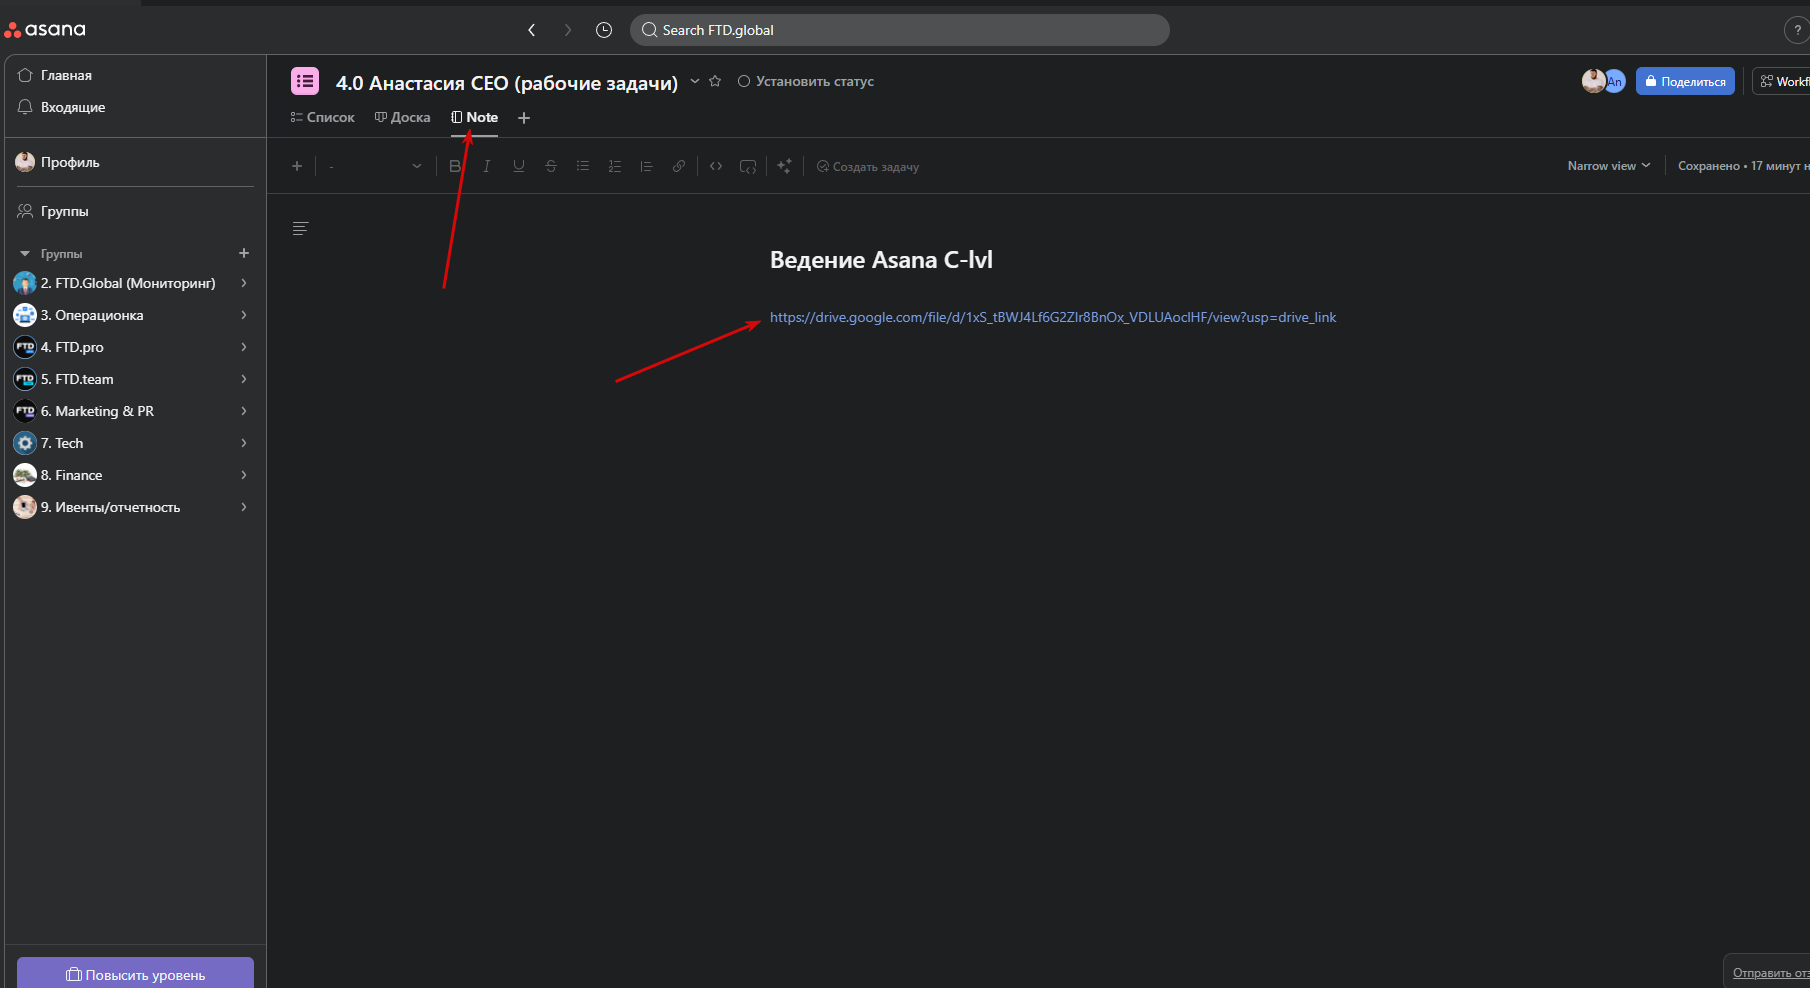Expand the 9. Ивенты/отчетность chevron
Image resolution: width=1810 pixels, height=988 pixels.
(x=244, y=507)
